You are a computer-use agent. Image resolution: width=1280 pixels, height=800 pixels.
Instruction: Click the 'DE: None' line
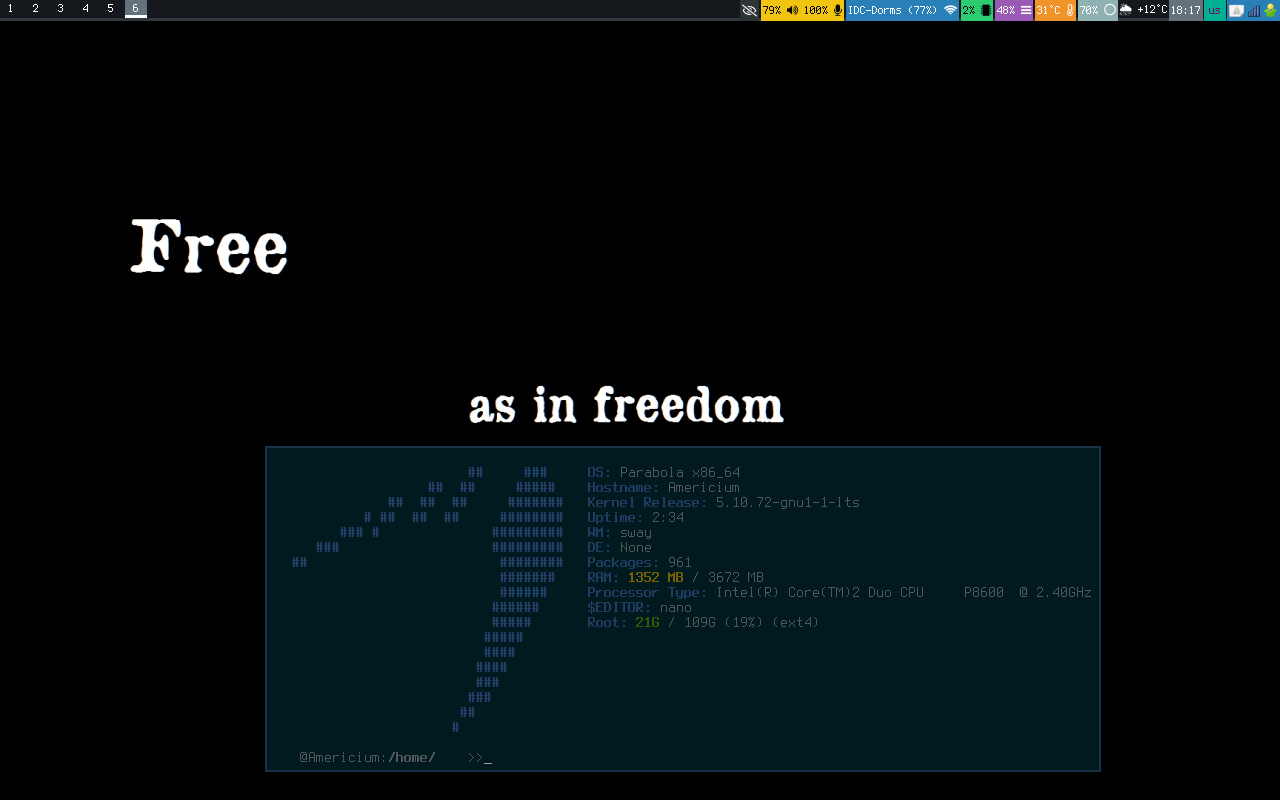[x=620, y=548]
